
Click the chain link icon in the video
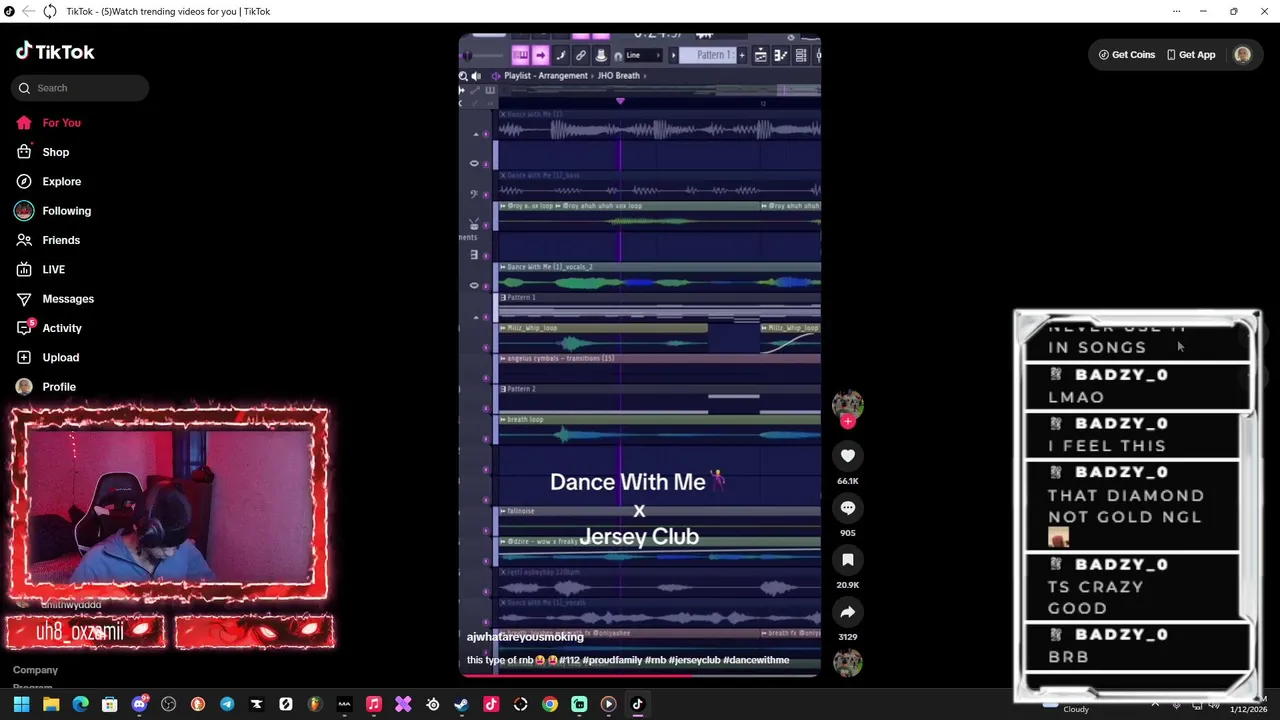(581, 55)
